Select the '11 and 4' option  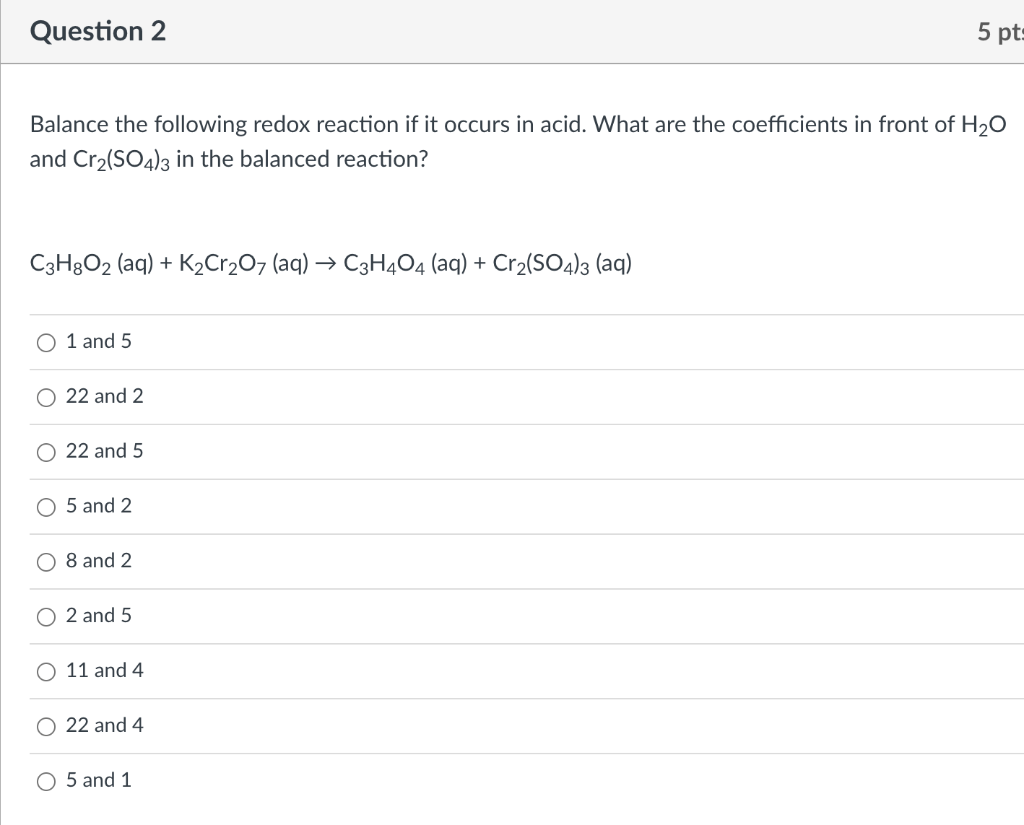coord(46,672)
